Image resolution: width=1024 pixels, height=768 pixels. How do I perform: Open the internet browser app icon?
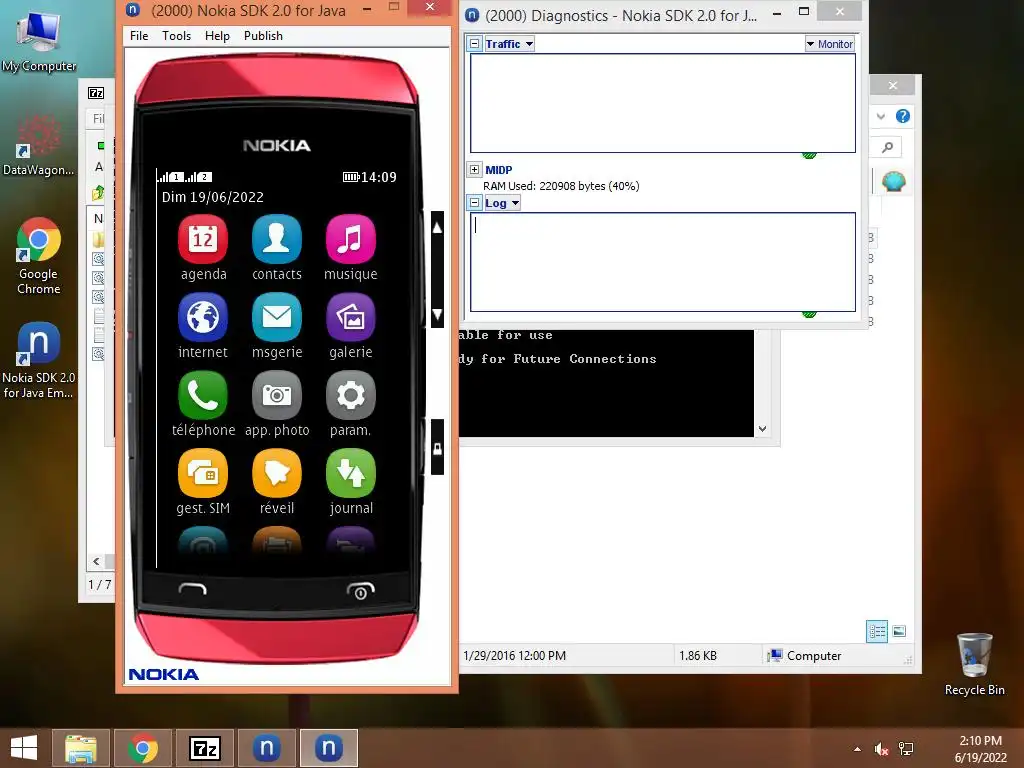(202, 317)
